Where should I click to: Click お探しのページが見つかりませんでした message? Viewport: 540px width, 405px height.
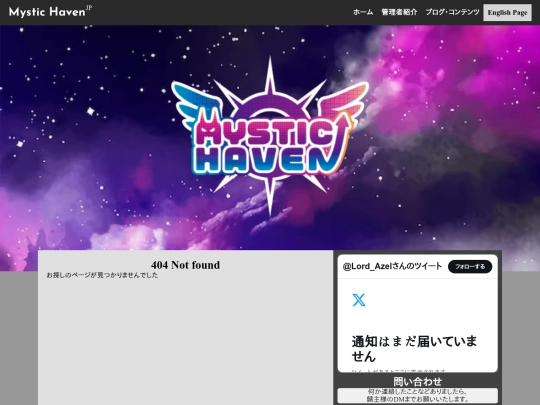(x=102, y=275)
